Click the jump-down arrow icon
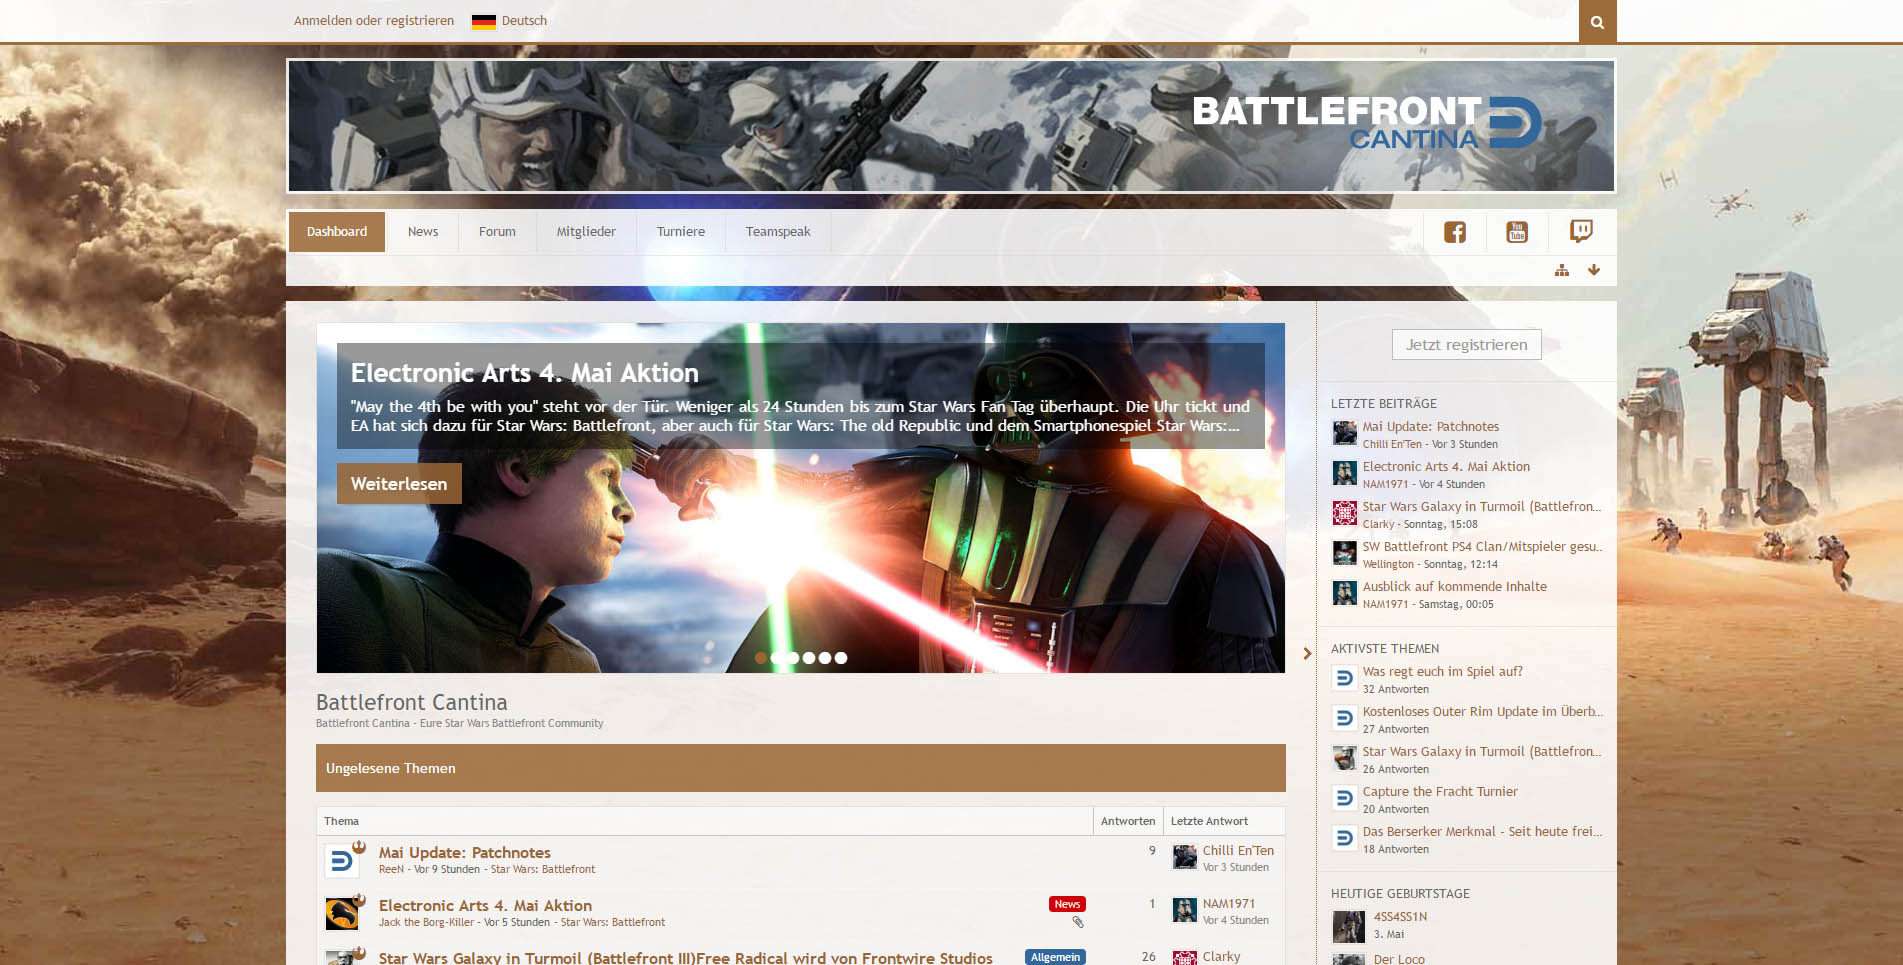 1594,270
